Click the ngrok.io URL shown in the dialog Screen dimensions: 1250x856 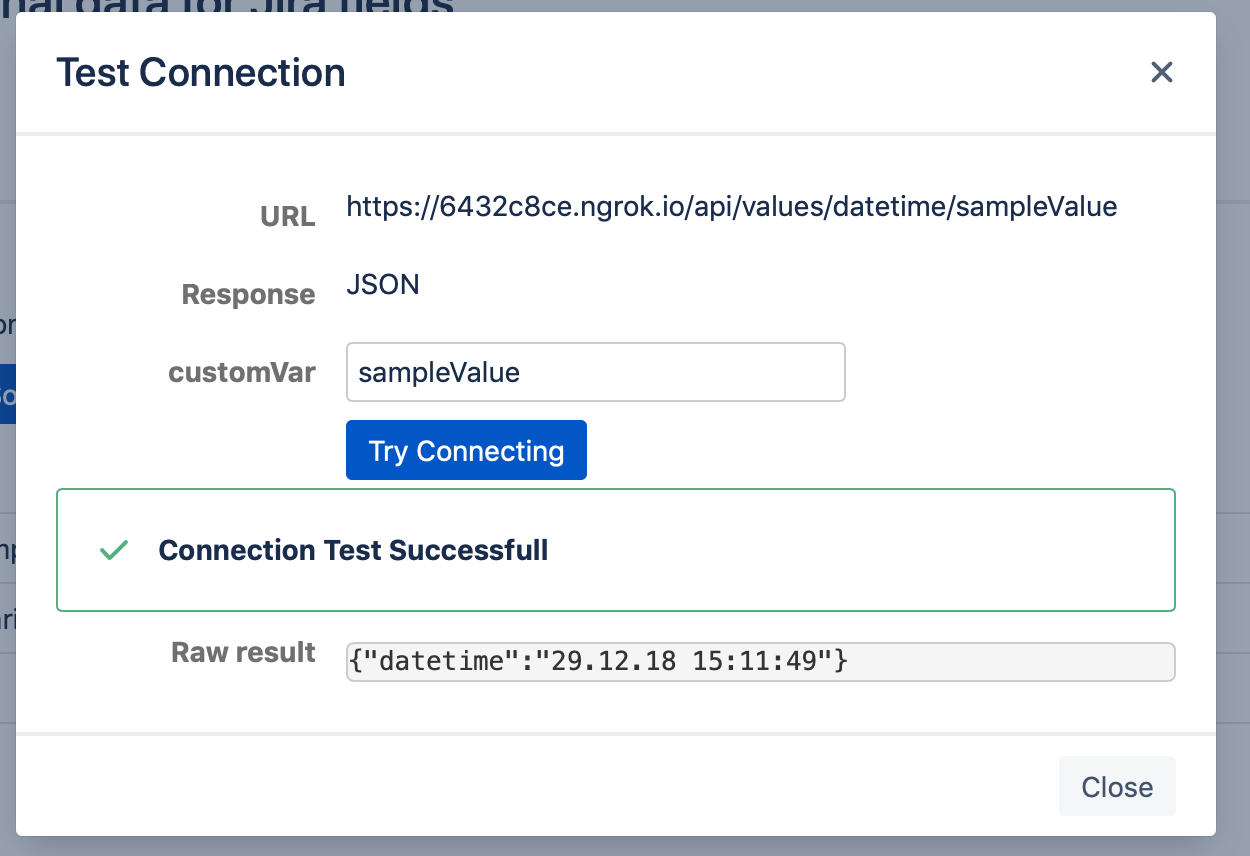(731, 207)
